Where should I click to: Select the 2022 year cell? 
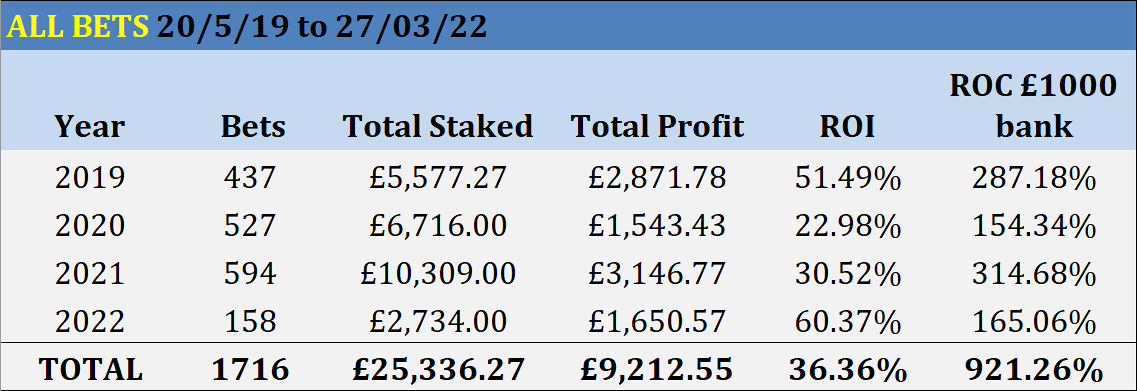(90, 321)
